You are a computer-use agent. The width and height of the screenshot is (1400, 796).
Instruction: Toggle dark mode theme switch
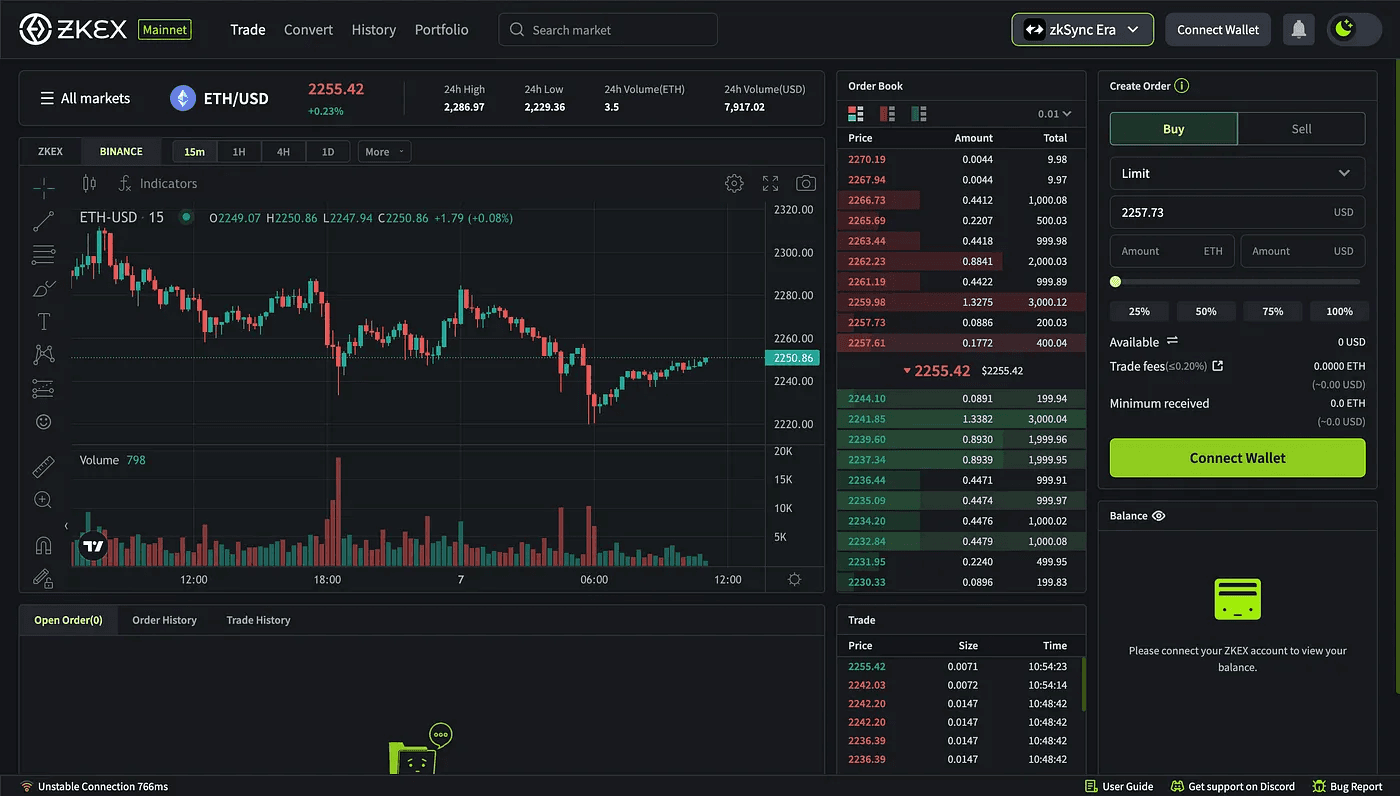1354,29
